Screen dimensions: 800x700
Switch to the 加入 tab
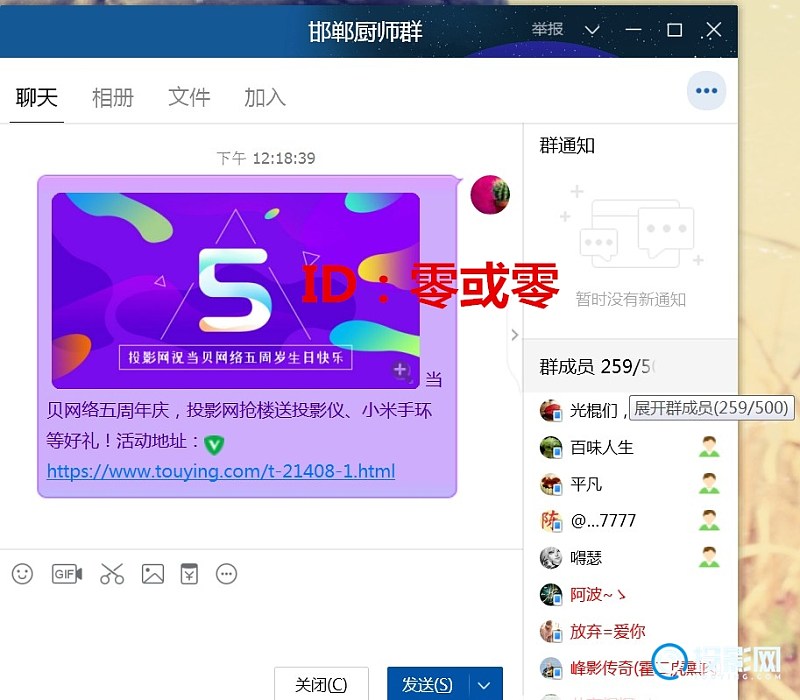coord(265,97)
